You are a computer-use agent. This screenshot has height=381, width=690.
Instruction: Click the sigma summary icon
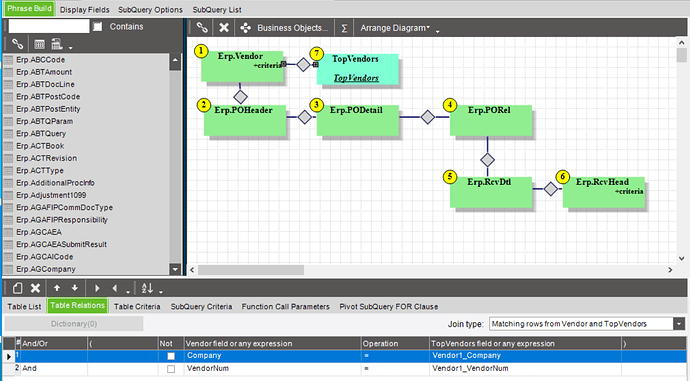coord(344,28)
